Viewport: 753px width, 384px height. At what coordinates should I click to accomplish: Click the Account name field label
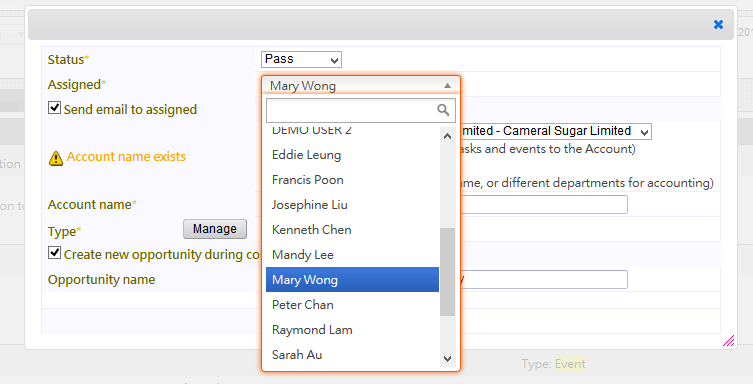pyautogui.click(x=92, y=204)
